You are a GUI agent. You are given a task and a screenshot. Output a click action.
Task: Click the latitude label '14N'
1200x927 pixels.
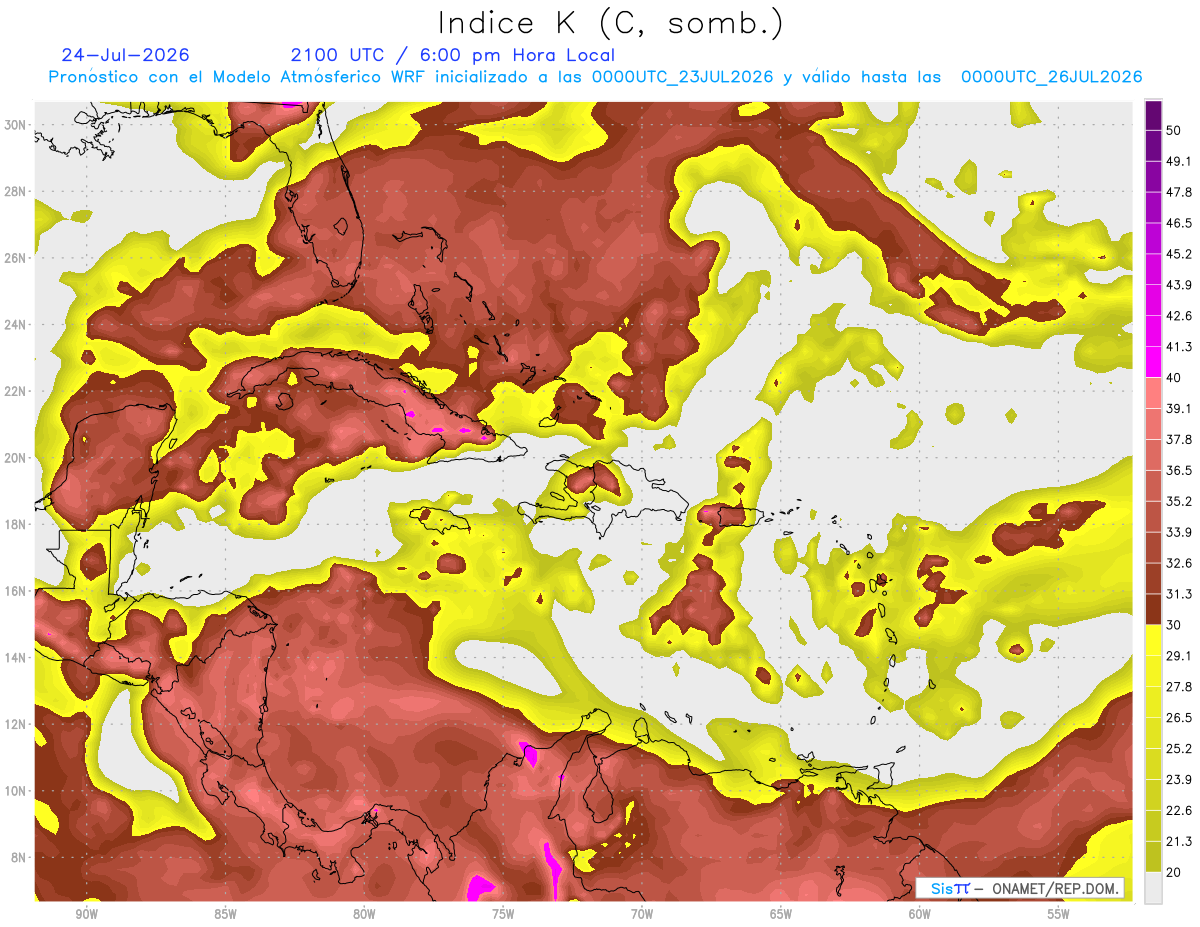coord(16,658)
